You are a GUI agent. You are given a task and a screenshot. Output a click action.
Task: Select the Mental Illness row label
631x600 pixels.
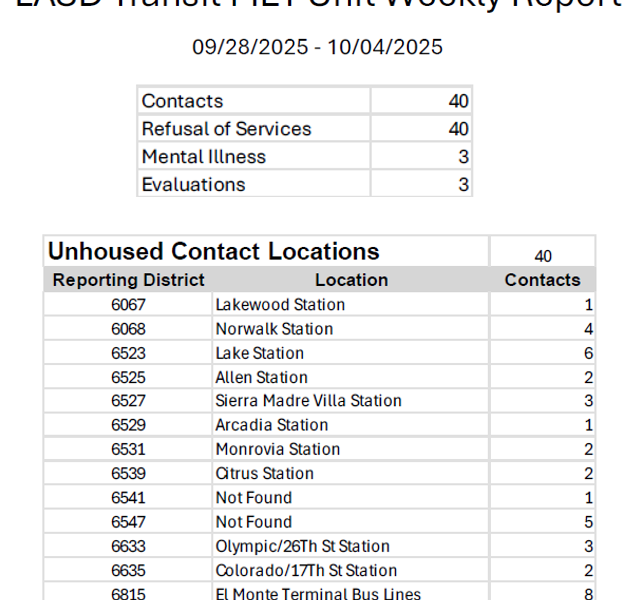204,157
